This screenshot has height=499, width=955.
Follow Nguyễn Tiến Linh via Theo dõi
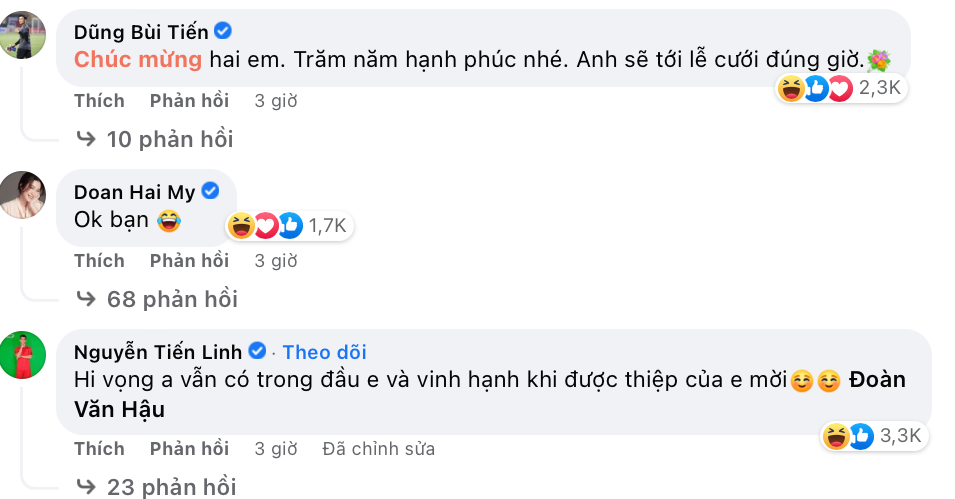point(324,352)
